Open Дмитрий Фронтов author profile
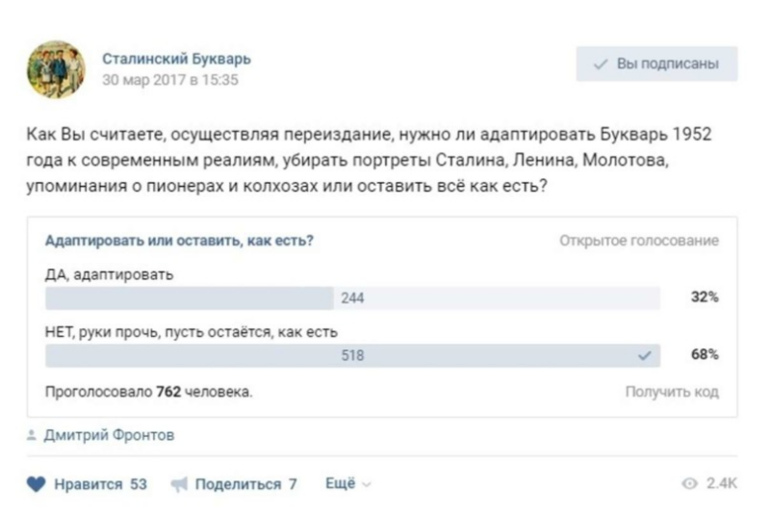 [109, 435]
